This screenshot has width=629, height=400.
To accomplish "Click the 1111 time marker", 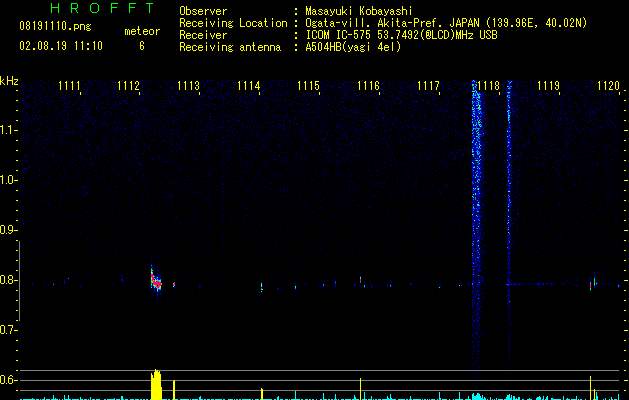I will coord(69,86).
